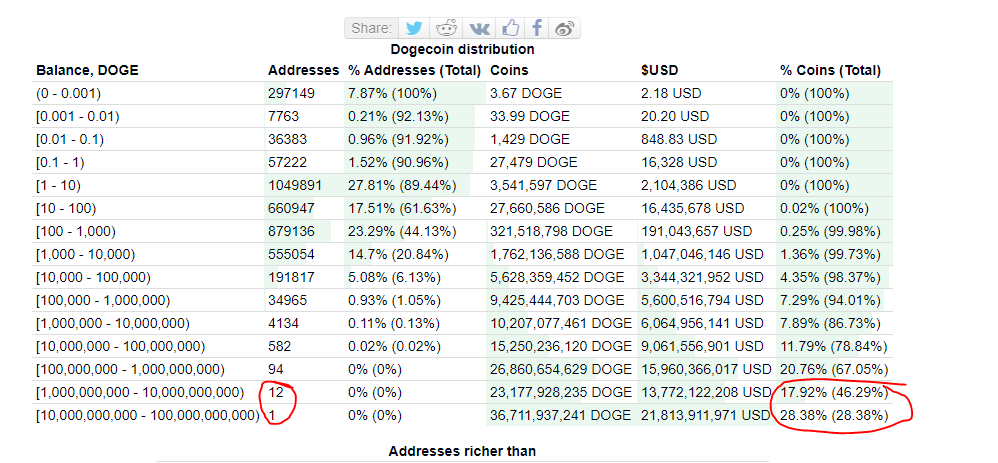
Task: Click the address count "582"
Action: 279,346
